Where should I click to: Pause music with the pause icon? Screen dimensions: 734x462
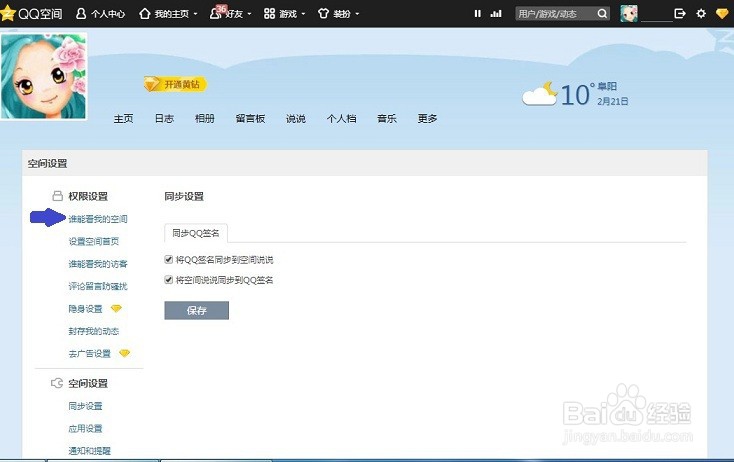click(477, 14)
